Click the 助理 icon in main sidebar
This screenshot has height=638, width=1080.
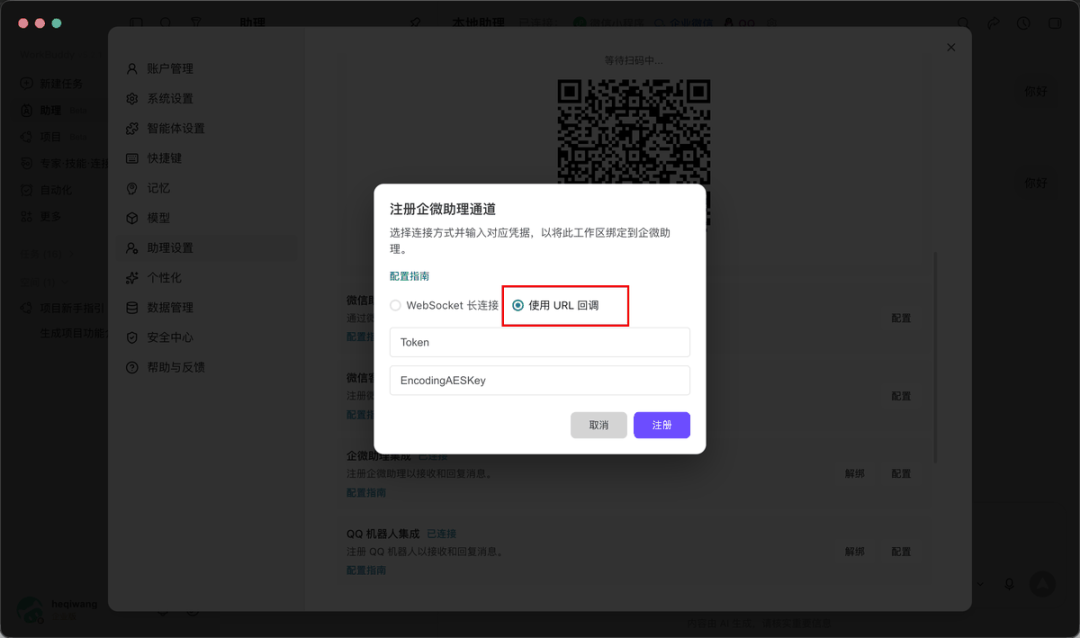pyautogui.click(x=26, y=110)
